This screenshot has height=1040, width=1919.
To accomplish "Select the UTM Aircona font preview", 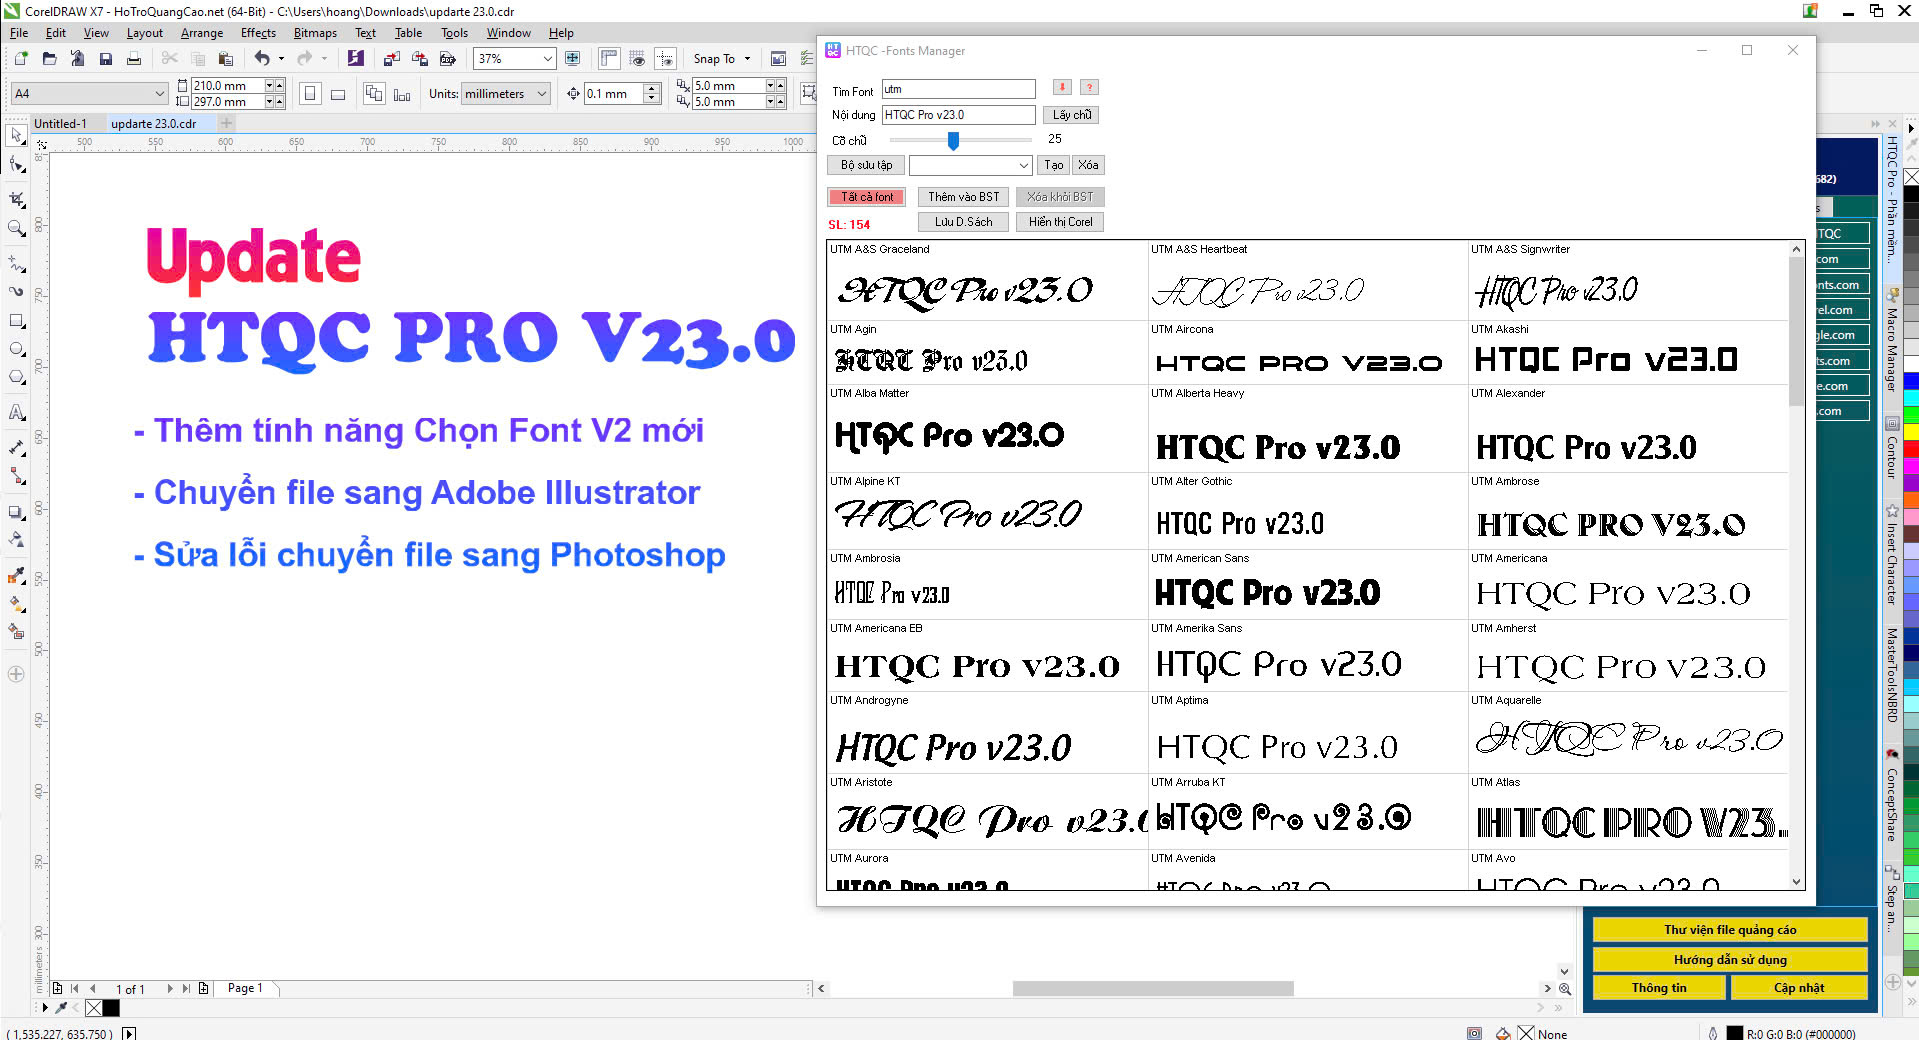I will click(x=1306, y=352).
